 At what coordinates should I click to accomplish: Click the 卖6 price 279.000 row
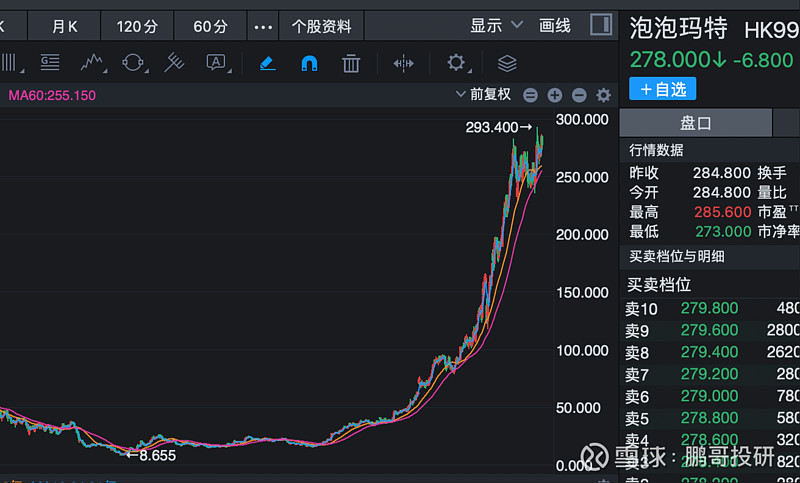coord(712,396)
